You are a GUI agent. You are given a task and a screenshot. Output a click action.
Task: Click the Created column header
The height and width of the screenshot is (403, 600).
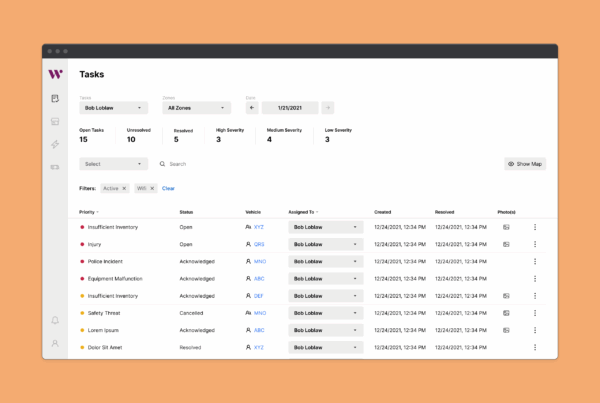point(383,212)
